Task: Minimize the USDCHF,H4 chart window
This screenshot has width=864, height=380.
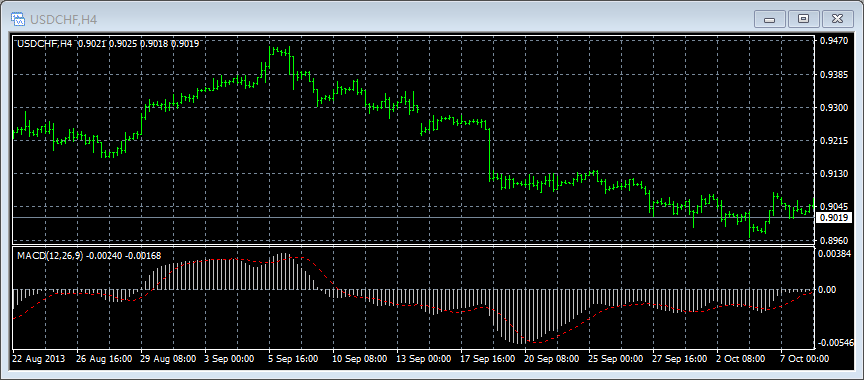Action: 769,19
